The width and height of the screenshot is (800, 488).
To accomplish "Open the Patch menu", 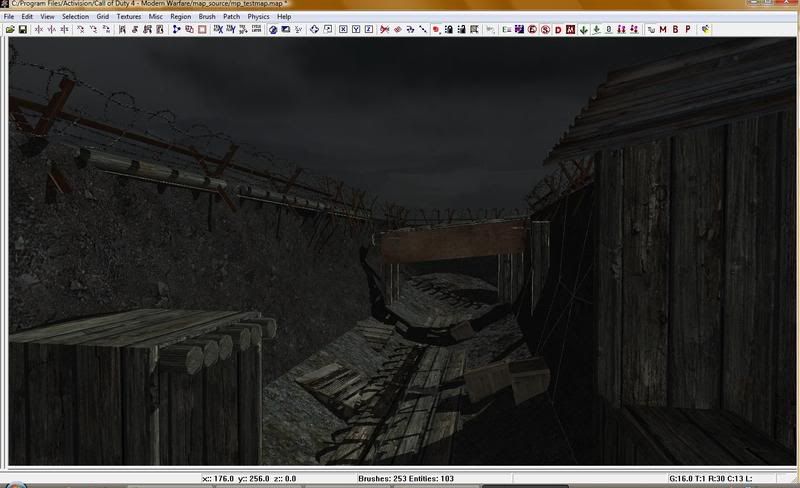I will [x=232, y=17].
